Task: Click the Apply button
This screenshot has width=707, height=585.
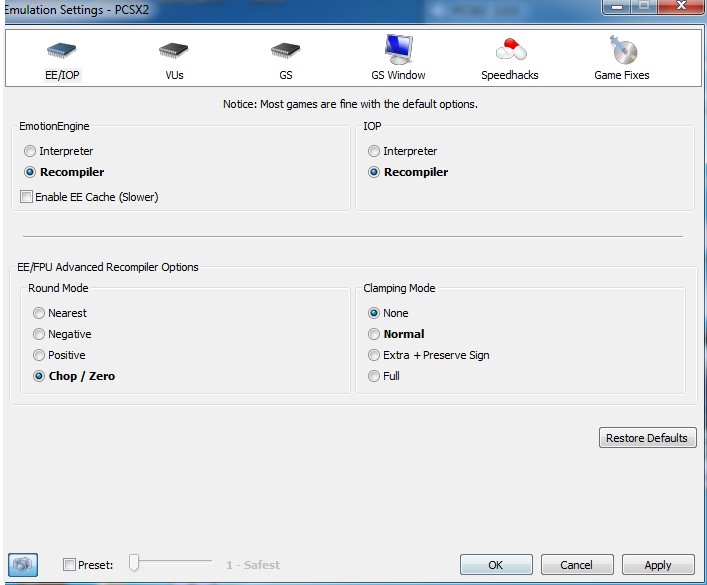Action: (658, 565)
